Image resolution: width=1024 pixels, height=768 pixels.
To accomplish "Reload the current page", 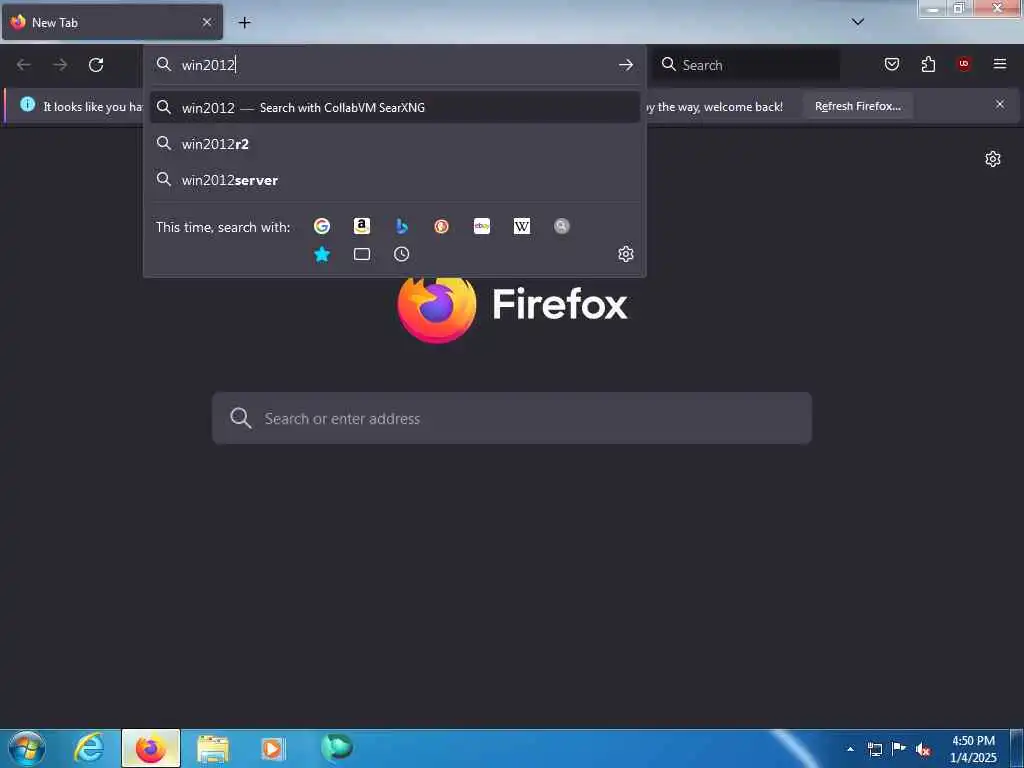I will (96, 65).
